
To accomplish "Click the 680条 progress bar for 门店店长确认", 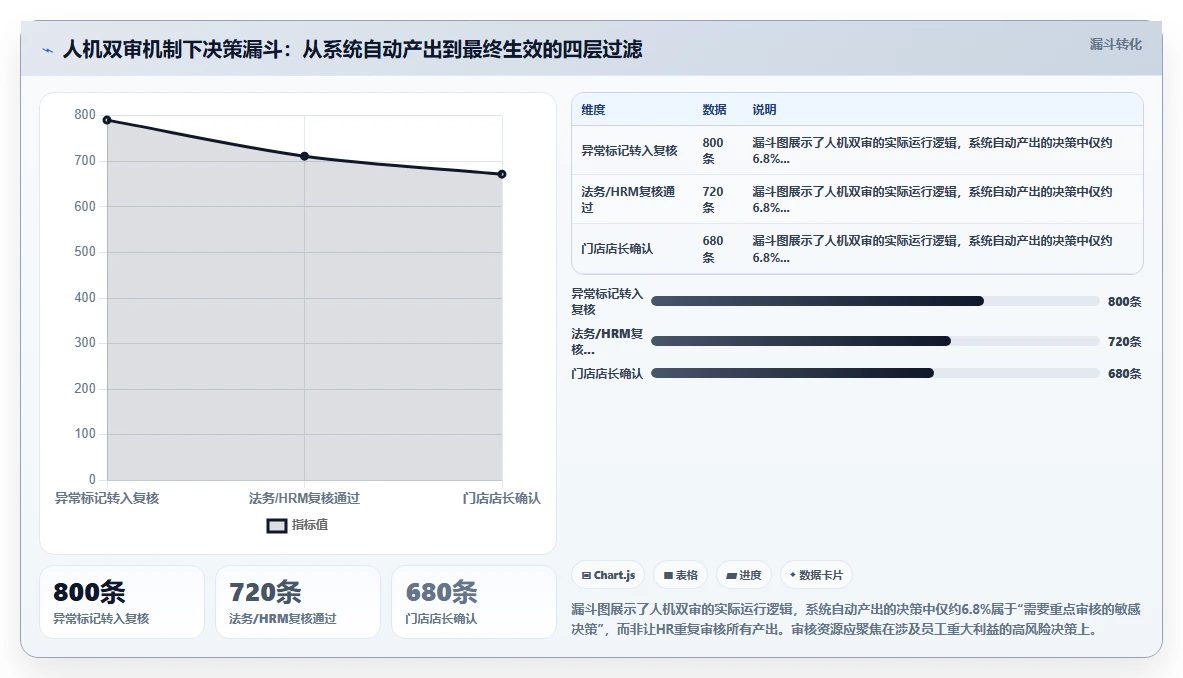I will pyautogui.click(x=875, y=373).
